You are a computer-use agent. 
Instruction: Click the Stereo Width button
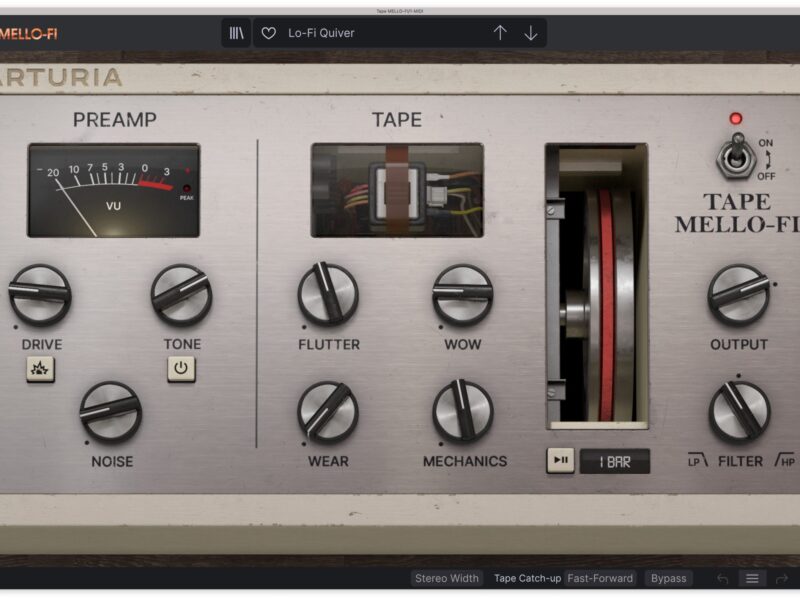point(447,578)
